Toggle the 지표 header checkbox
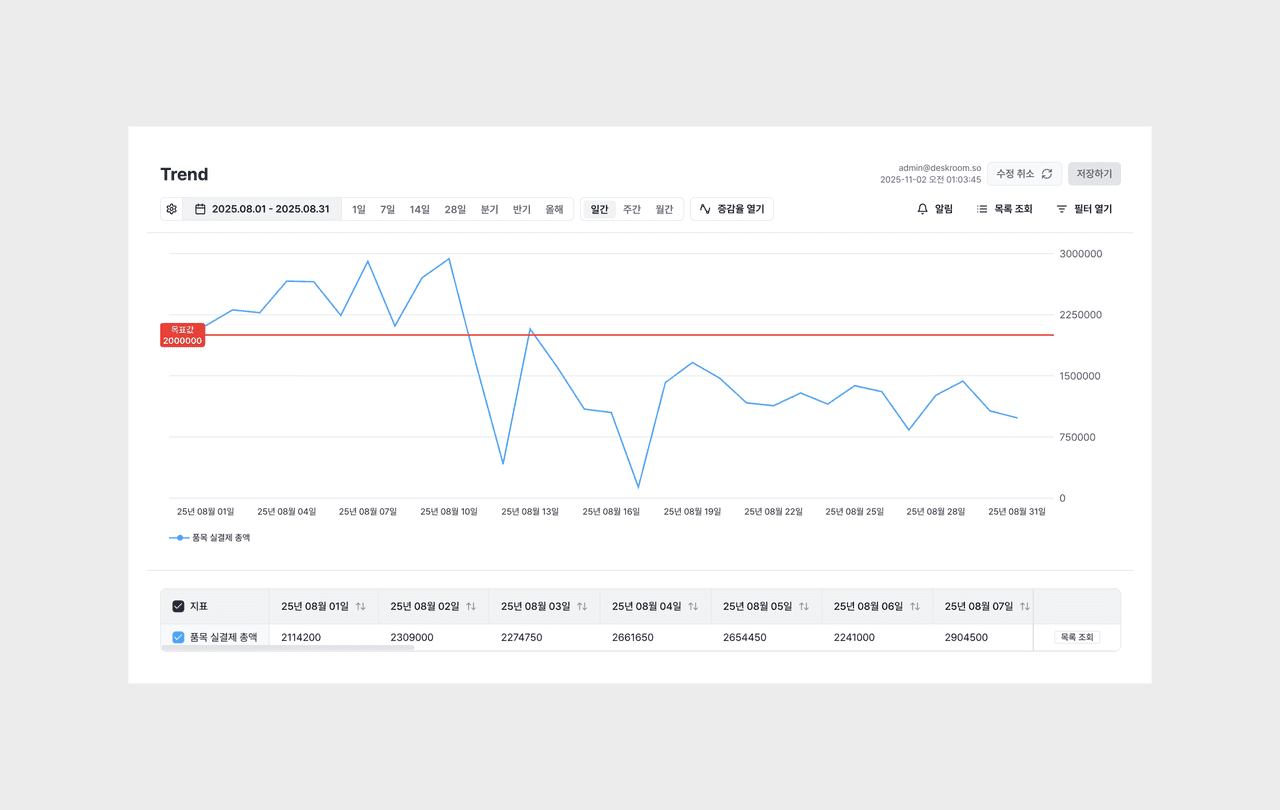 click(178, 606)
